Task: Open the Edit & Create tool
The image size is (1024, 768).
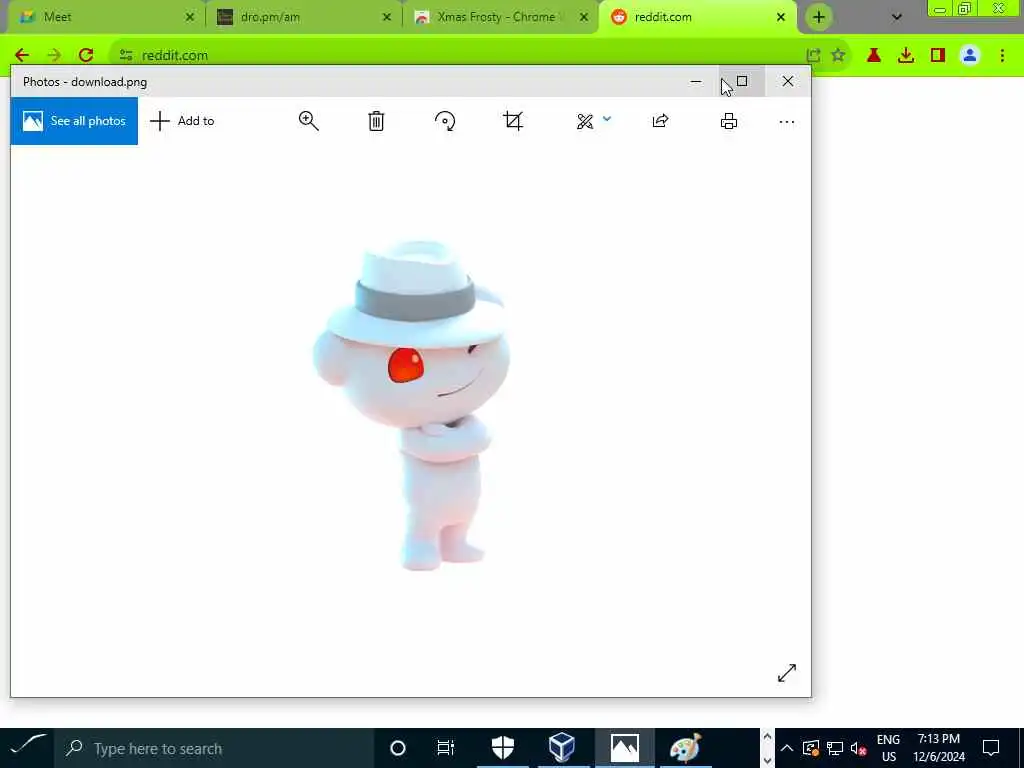Action: click(584, 121)
